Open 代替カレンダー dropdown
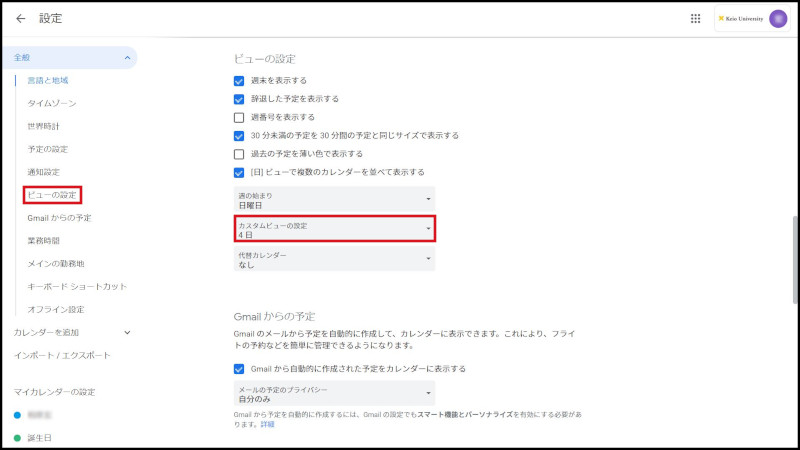 coord(335,259)
